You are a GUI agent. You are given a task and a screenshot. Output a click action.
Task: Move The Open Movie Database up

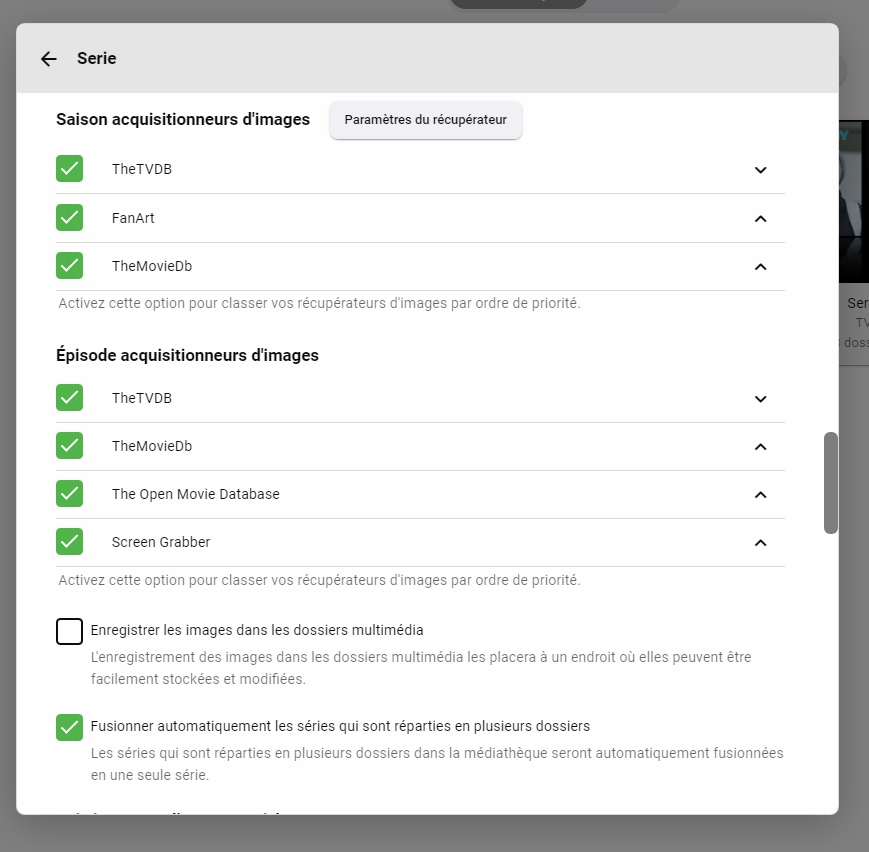[x=760, y=495]
